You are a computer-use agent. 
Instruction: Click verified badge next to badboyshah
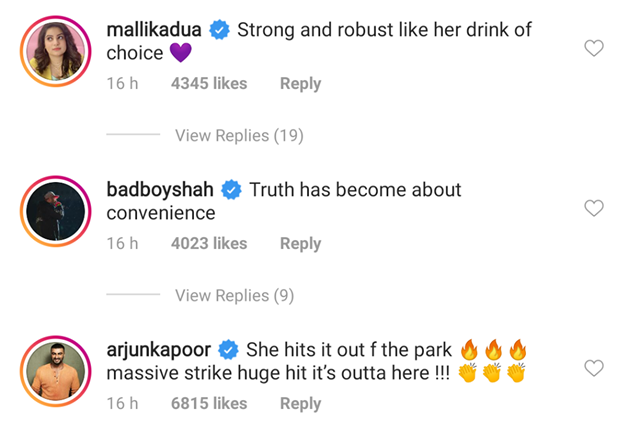click(x=231, y=190)
